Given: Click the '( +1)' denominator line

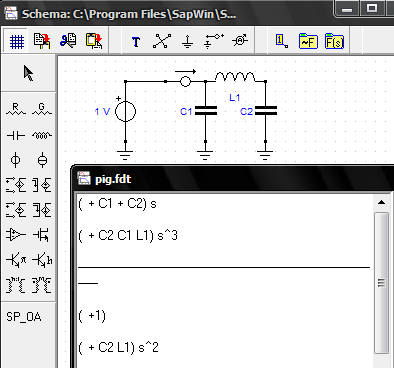Looking at the screenshot, I should (92, 316).
